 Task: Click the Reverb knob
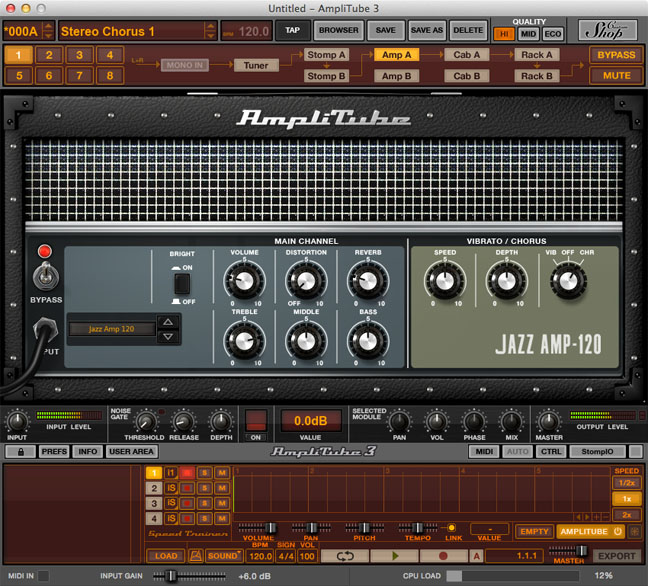pyautogui.click(x=368, y=281)
